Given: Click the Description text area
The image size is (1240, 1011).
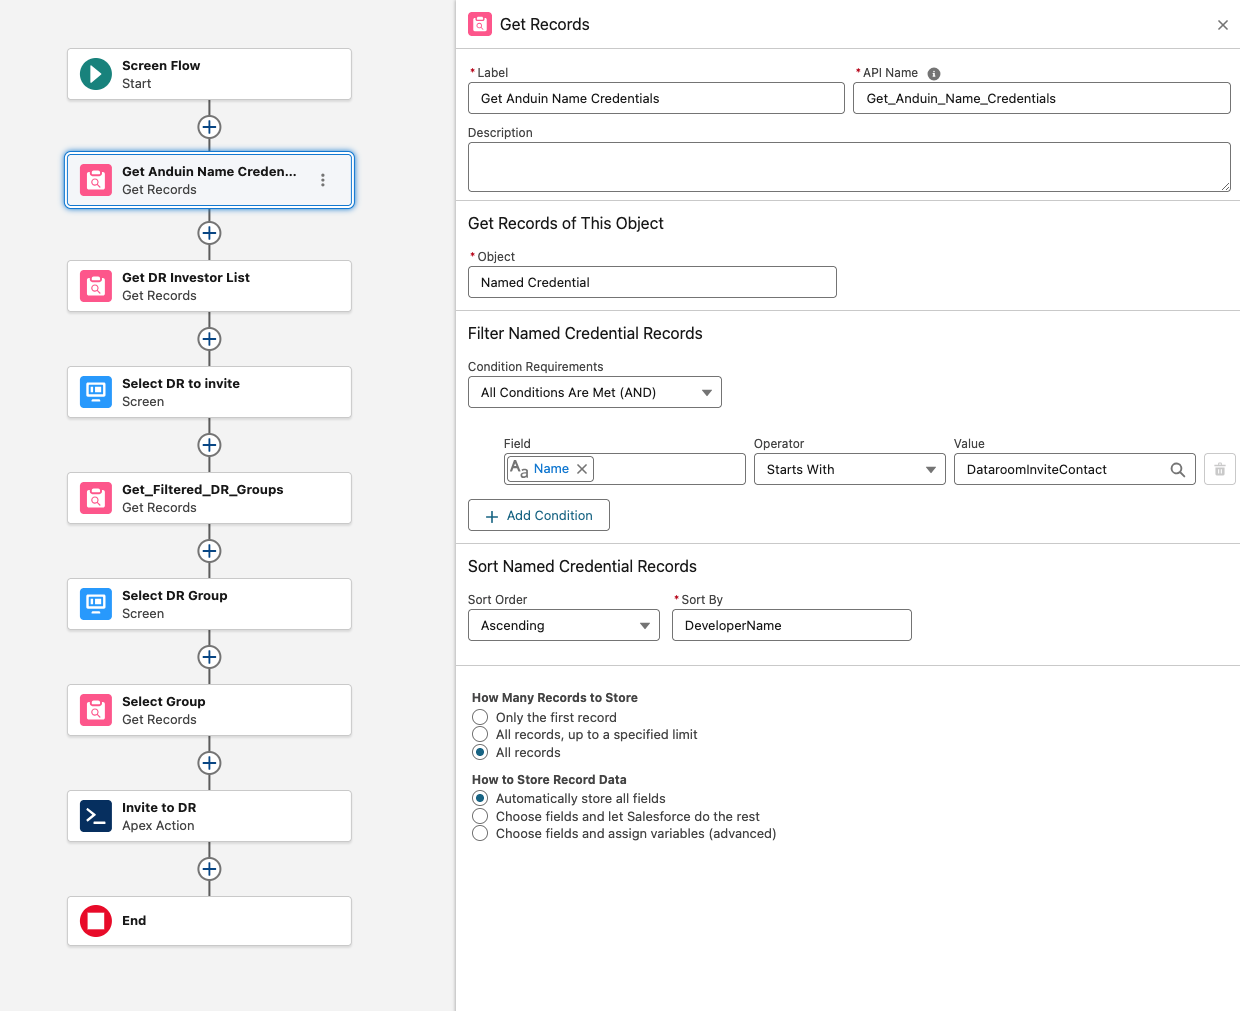Looking at the screenshot, I should (x=848, y=167).
